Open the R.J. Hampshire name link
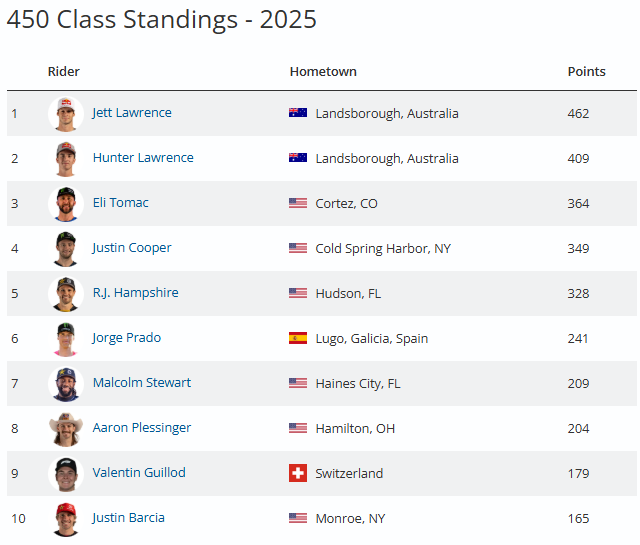640x545 pixels. (135, 293)
